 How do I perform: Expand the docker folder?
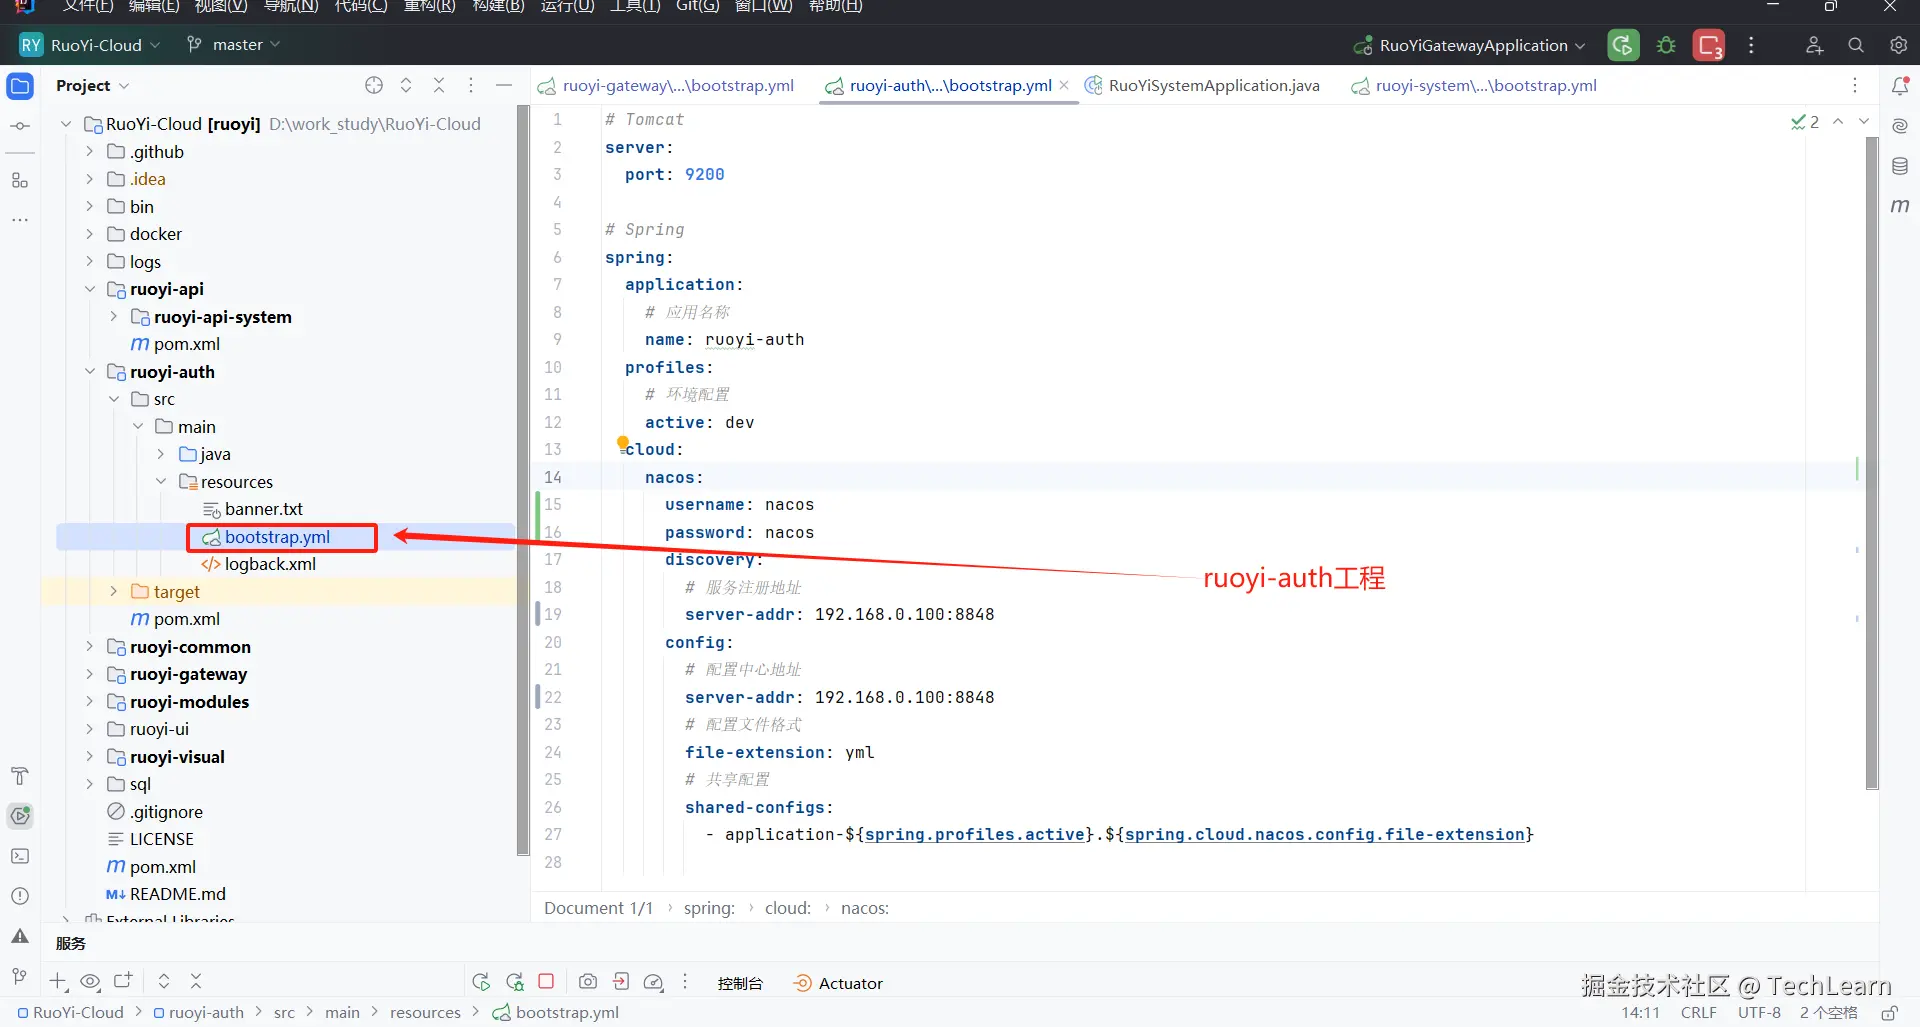tap(90, 234)
